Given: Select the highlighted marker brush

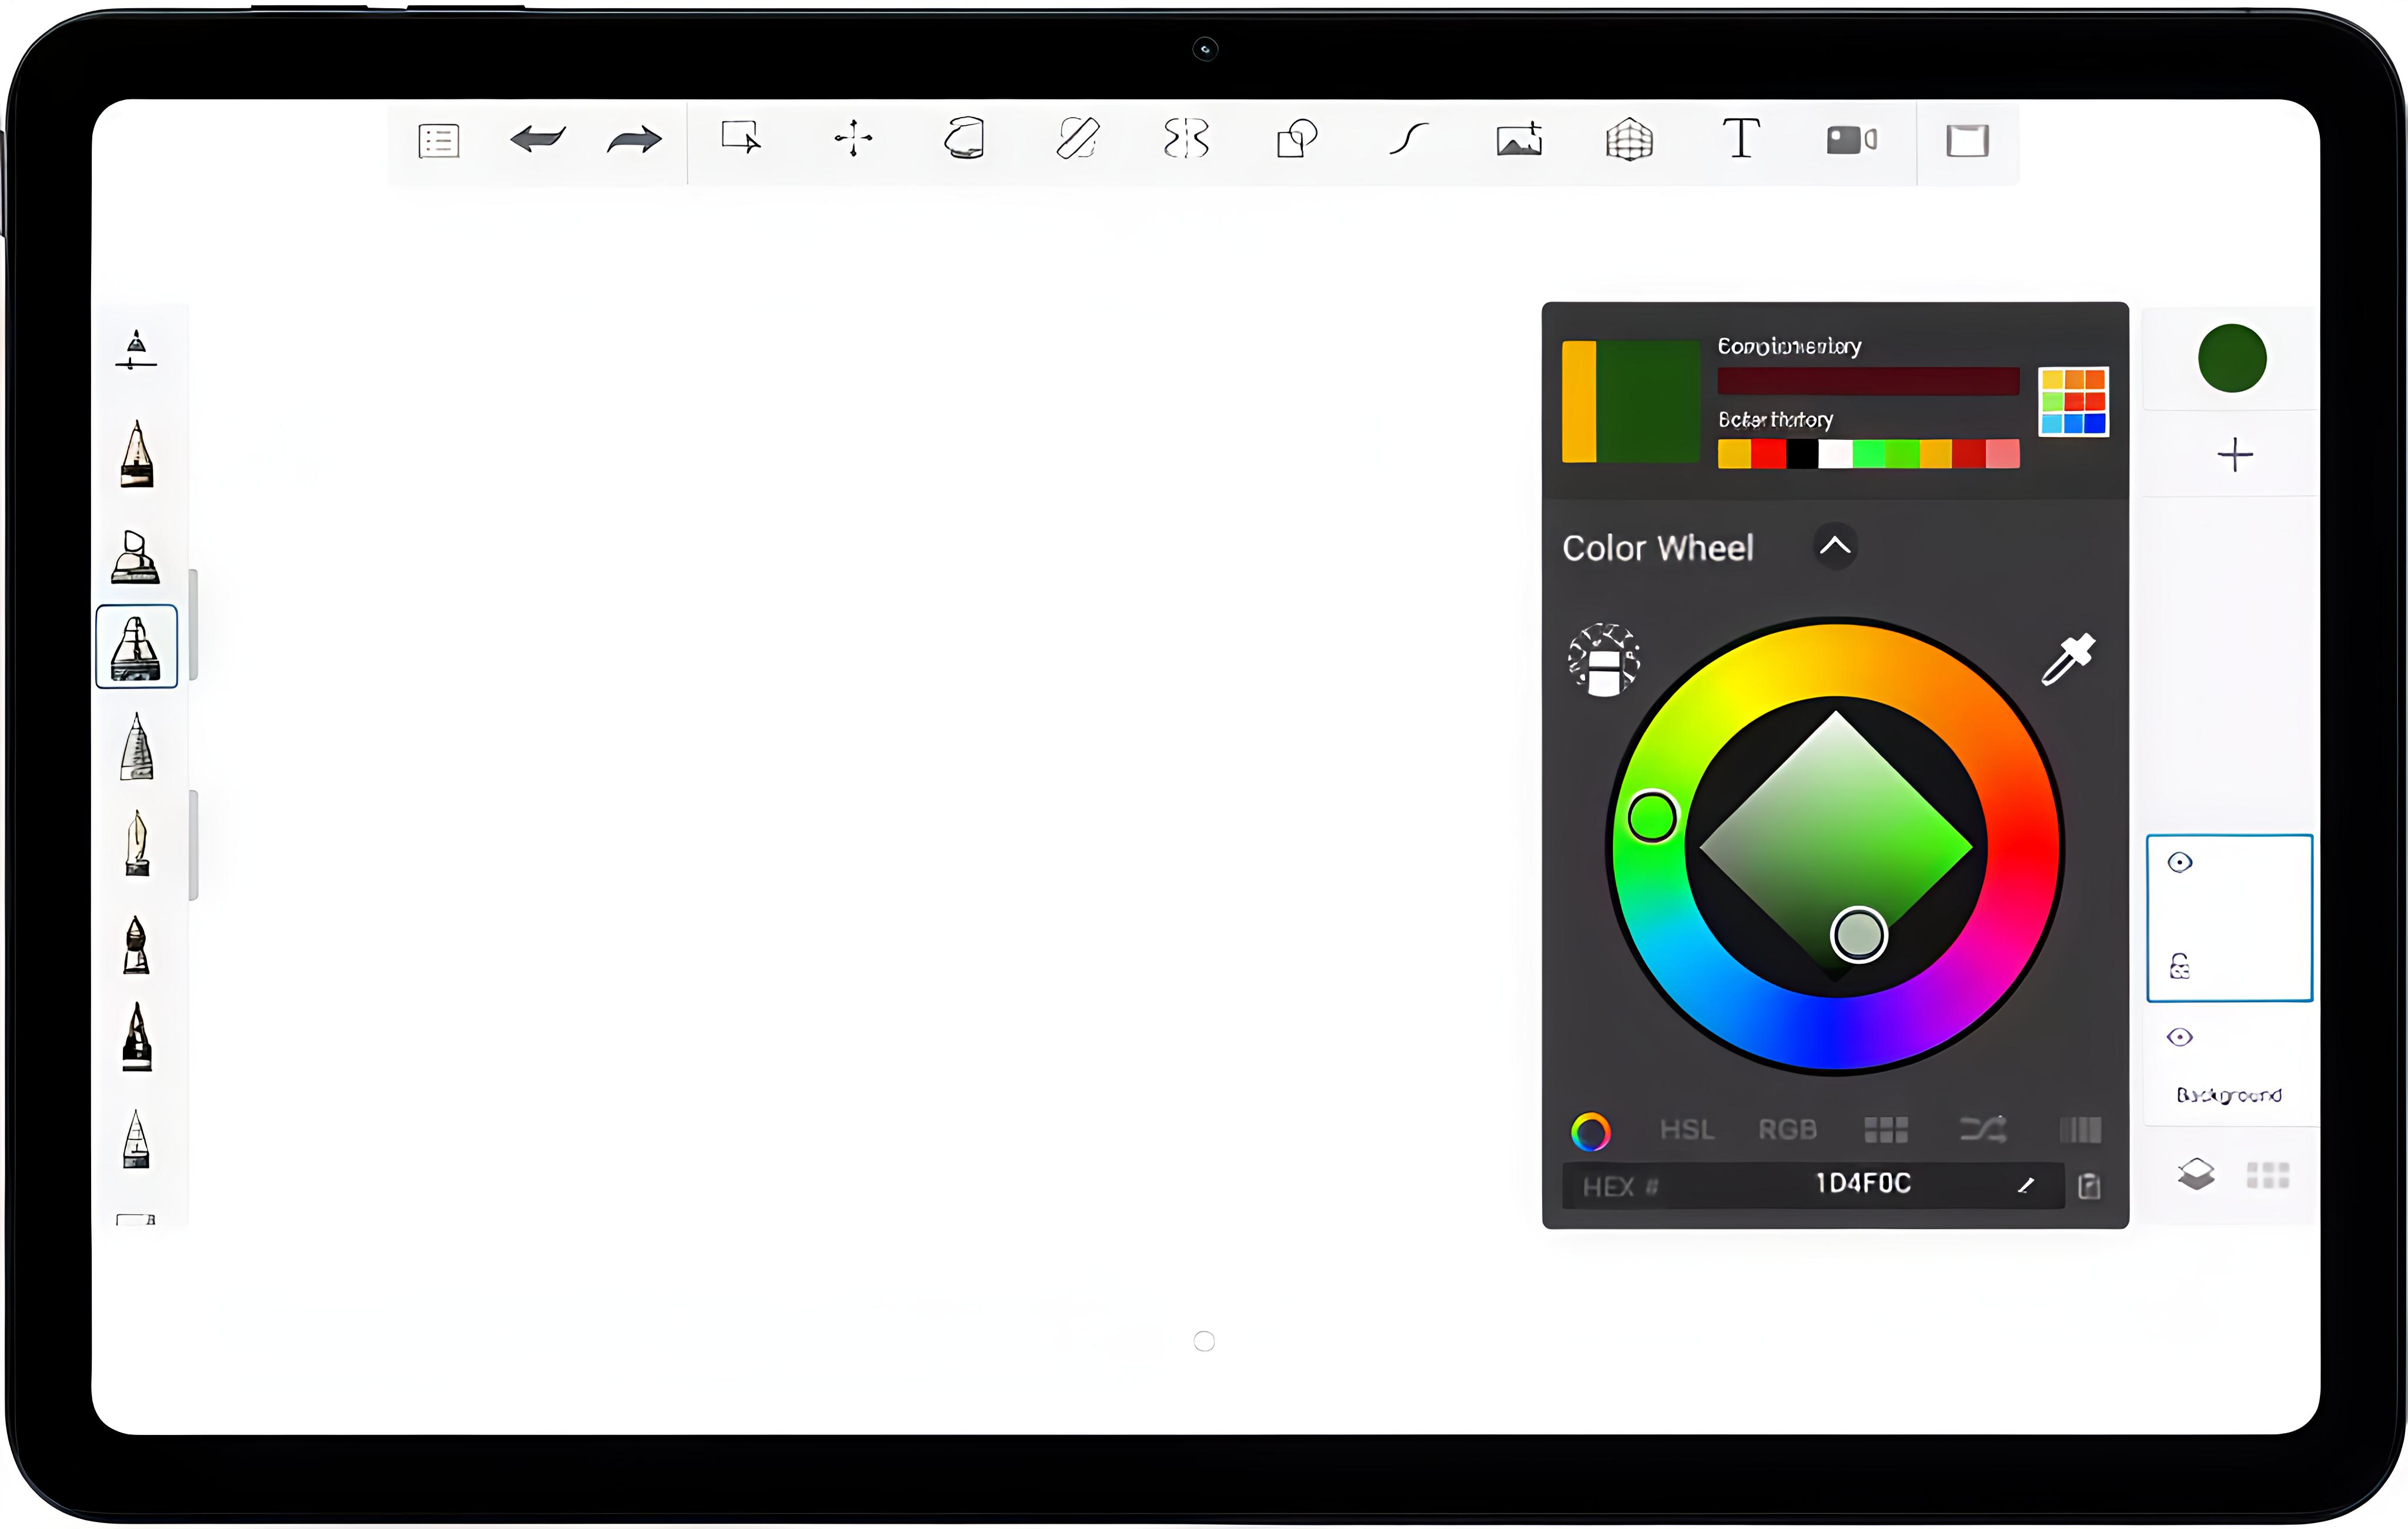Looking at the screenshot, I should click(x=136, y=646).
